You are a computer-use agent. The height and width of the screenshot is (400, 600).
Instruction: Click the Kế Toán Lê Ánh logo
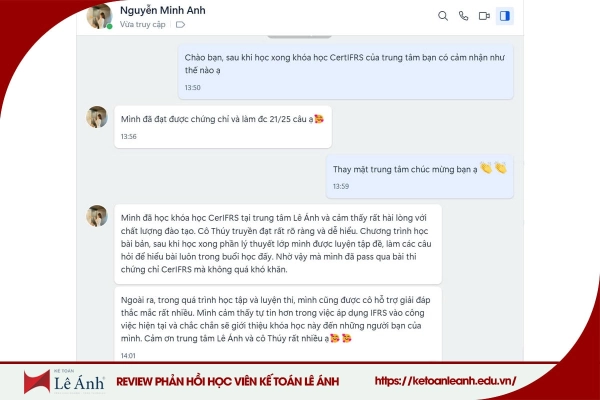coord(64,382)
